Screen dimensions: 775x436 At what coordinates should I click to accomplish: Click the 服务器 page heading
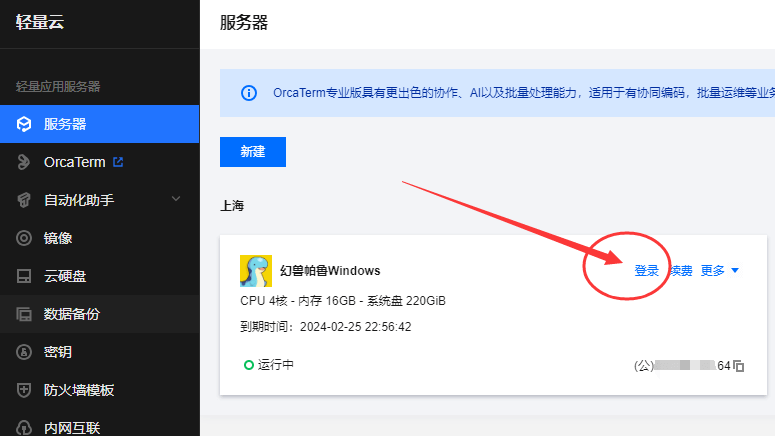[x=244, y=23]
